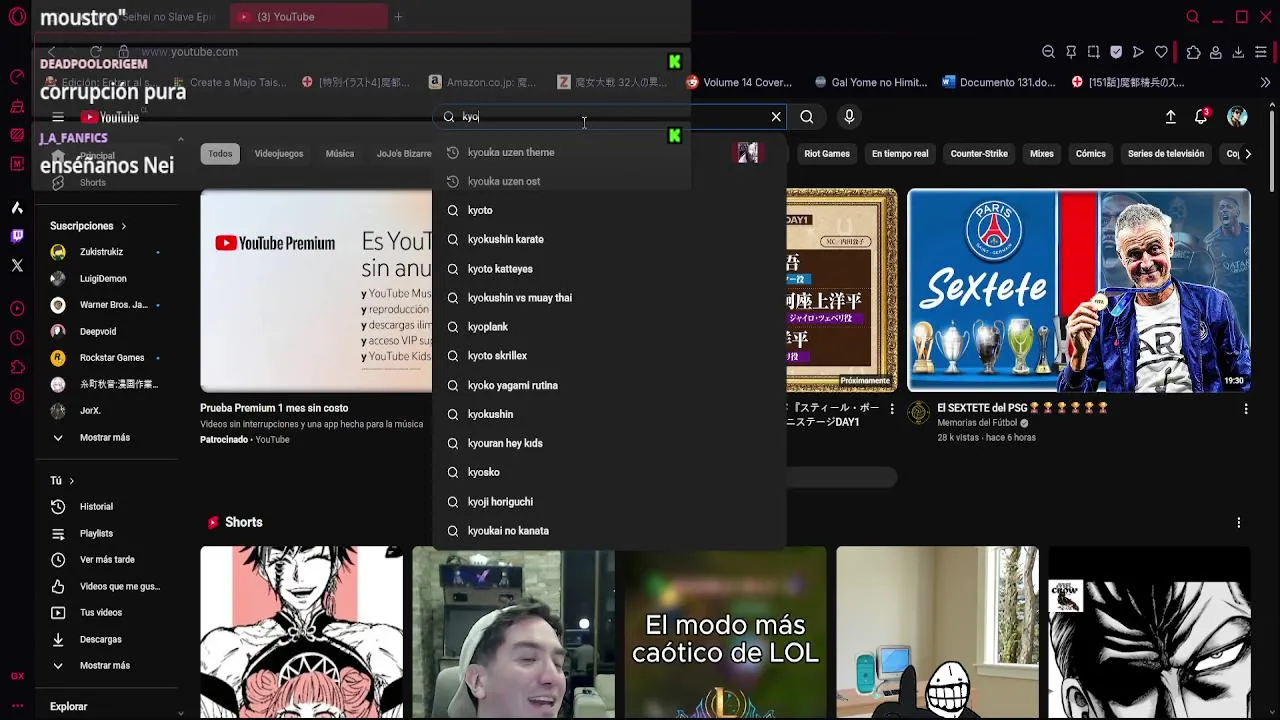The height and width of the screenshot is (720, 1280).
Task: Open Opera sidebar settings gear
Action: point(17,396)
